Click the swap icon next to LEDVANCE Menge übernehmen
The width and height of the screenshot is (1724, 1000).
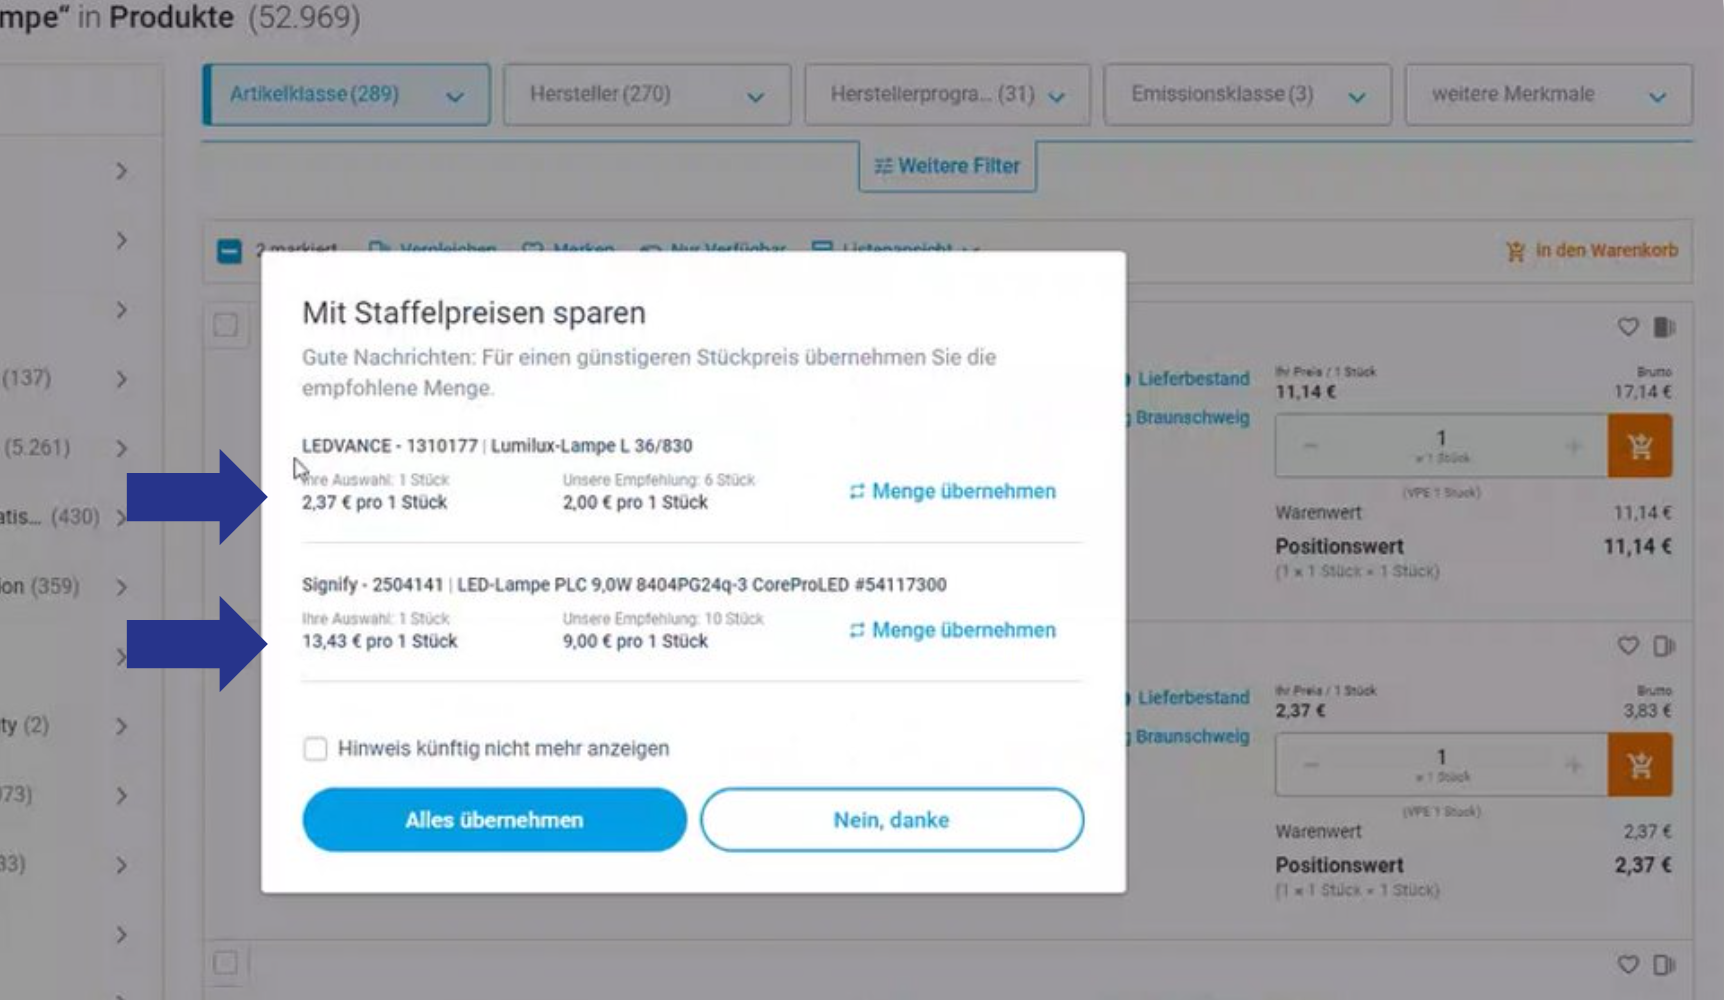(857, 491)
